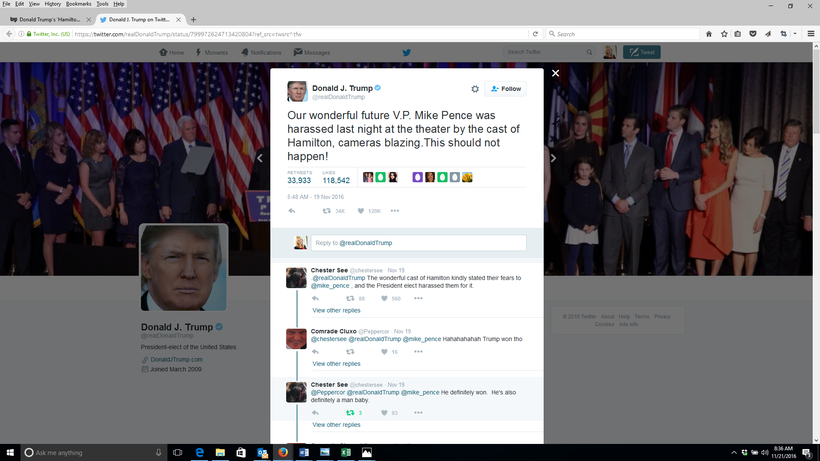
Task: Open Moments in the Twitter nav bar
Action: coord(212,52)
